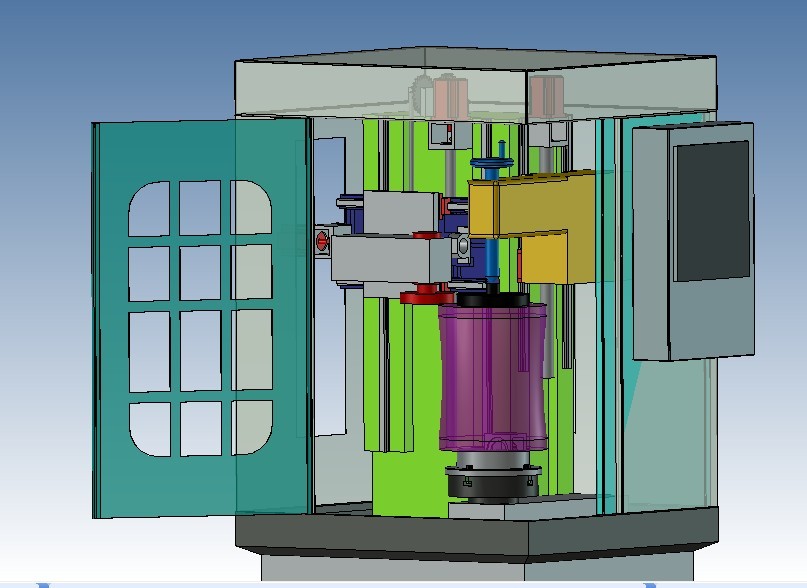Select the dark chuck ring under vessel
This screenshot has width=807, height=588.
coord(492,485)
